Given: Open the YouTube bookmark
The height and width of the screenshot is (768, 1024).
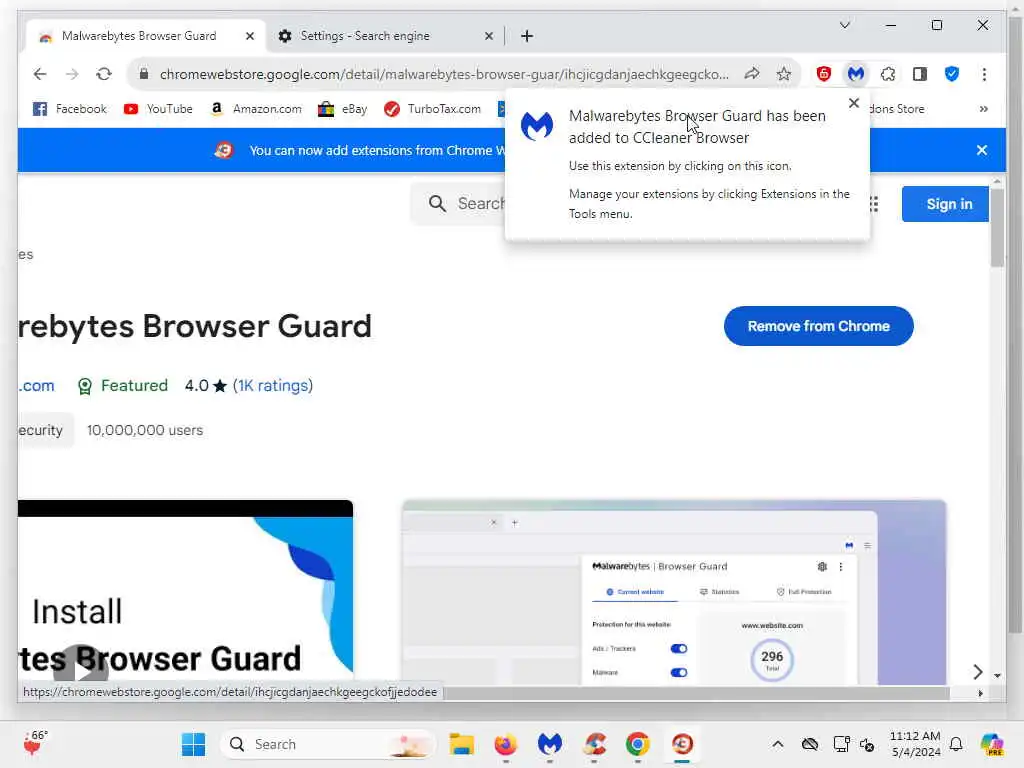Looking at the screenshot, I should click(158, 109).
